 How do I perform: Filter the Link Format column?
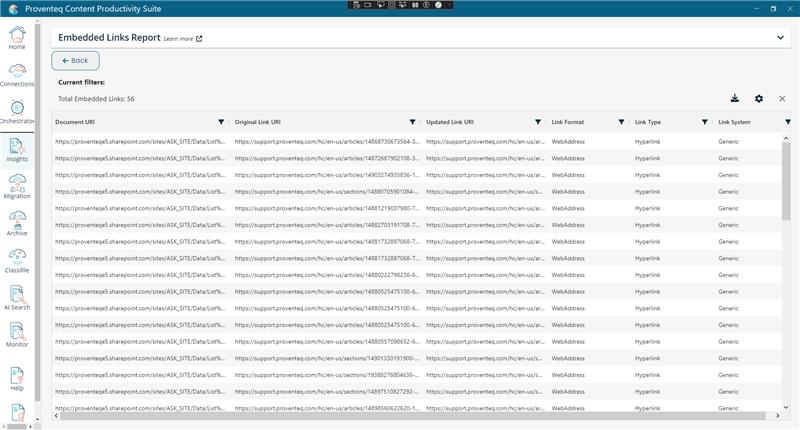[621, 122]
